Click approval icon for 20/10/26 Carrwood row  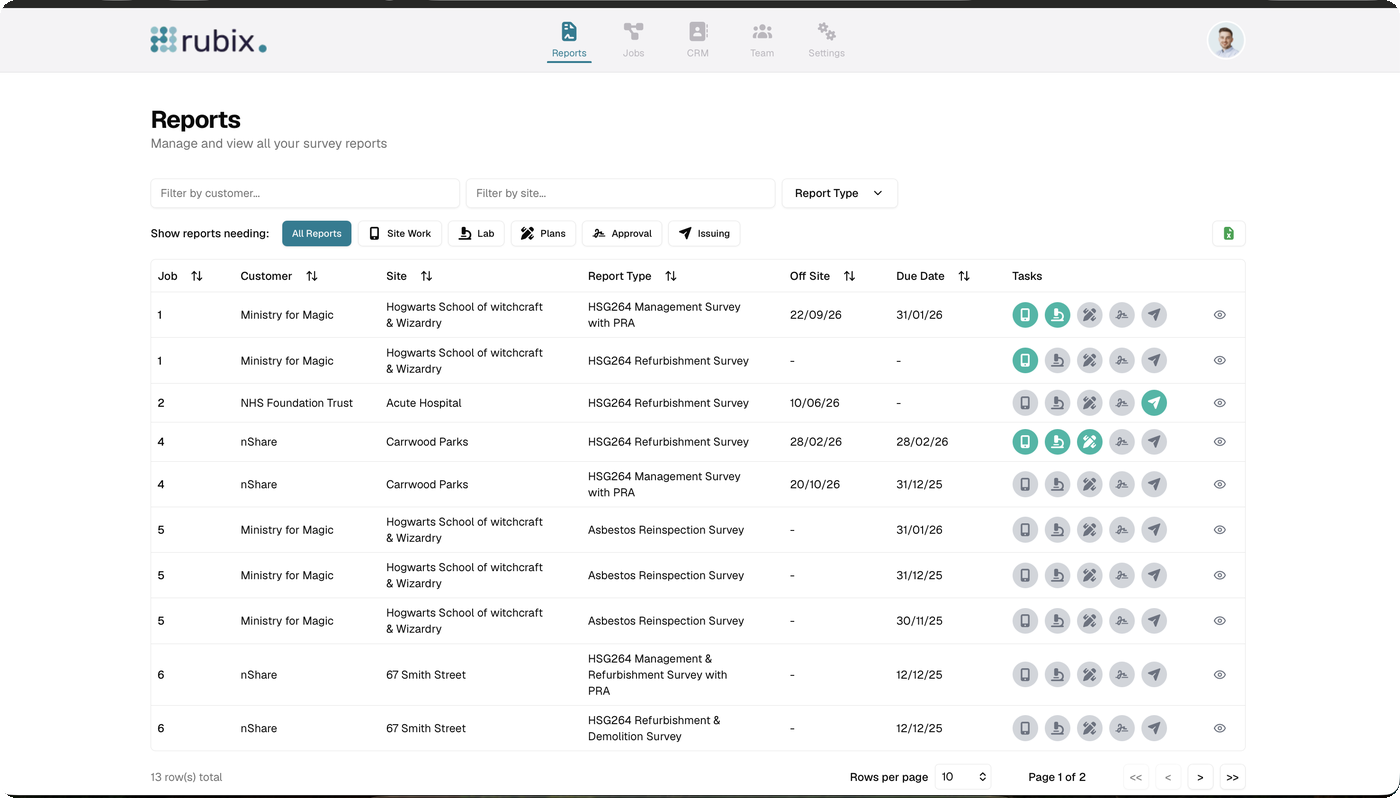pyautogui.click(x=1122, y=484)
